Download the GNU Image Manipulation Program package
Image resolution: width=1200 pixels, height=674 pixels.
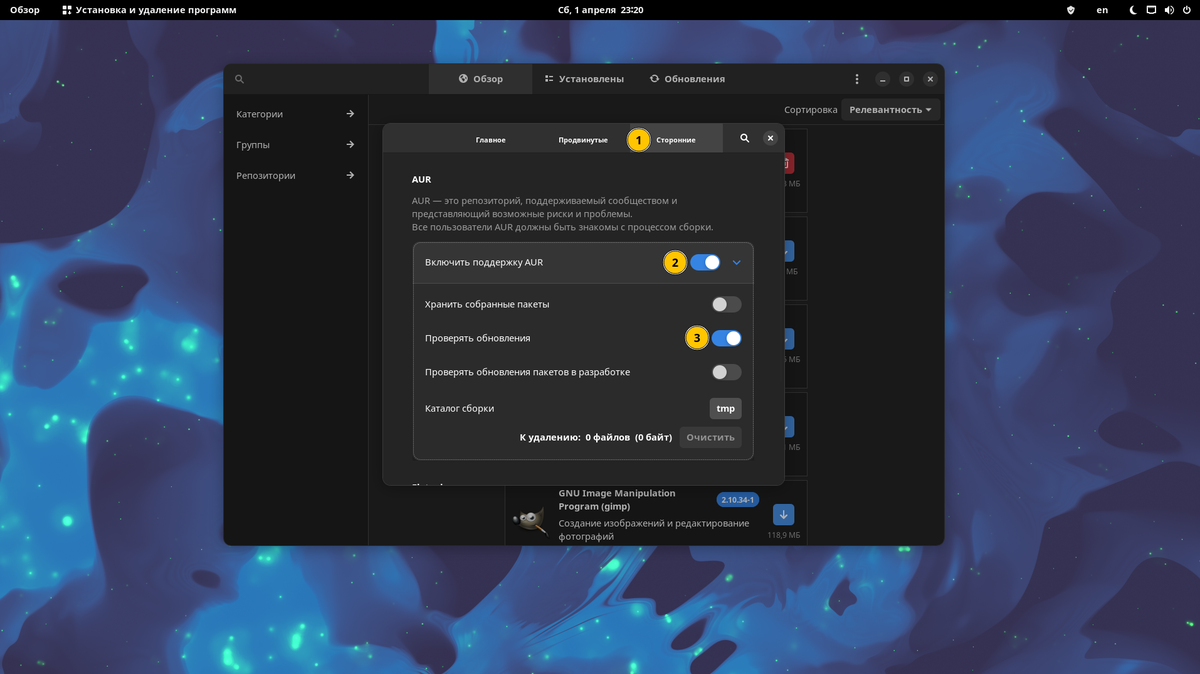point(783,514)
